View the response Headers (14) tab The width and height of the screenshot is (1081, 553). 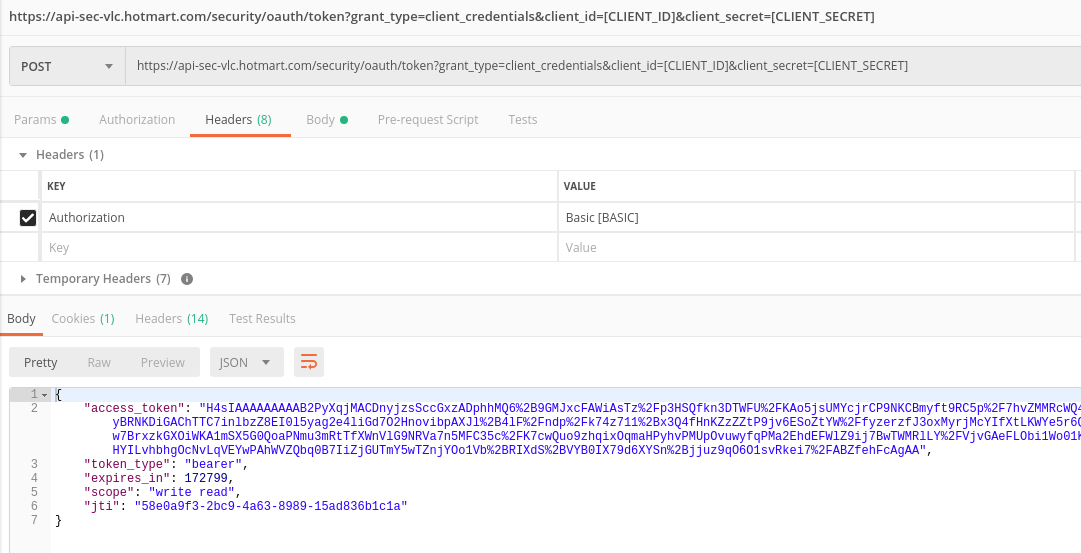(x=171, y=318)
